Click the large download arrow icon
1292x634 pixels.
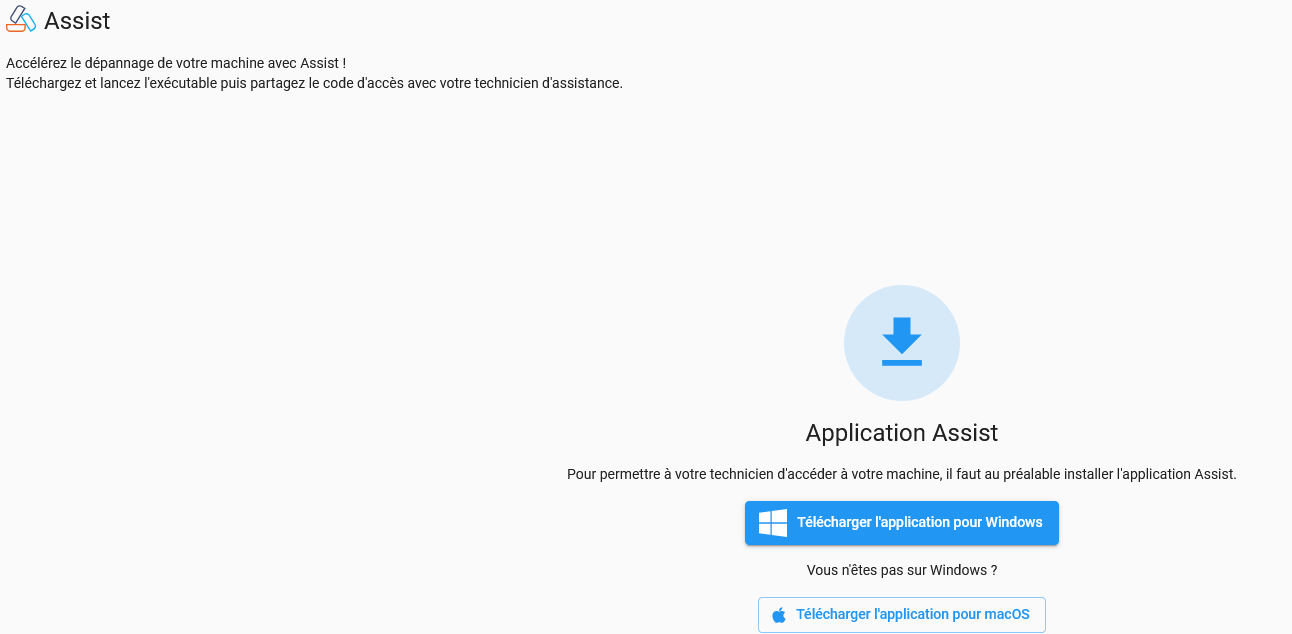coord(902,343)
